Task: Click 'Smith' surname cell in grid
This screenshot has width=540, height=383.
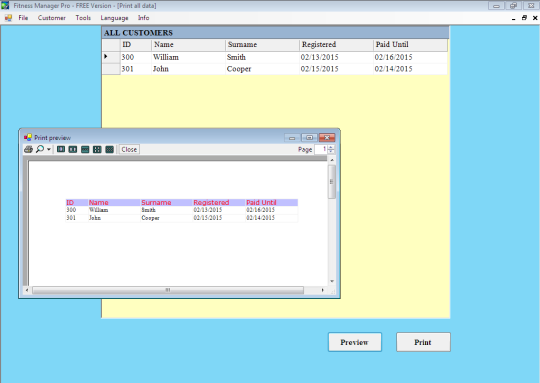Action: coord(262,57)
